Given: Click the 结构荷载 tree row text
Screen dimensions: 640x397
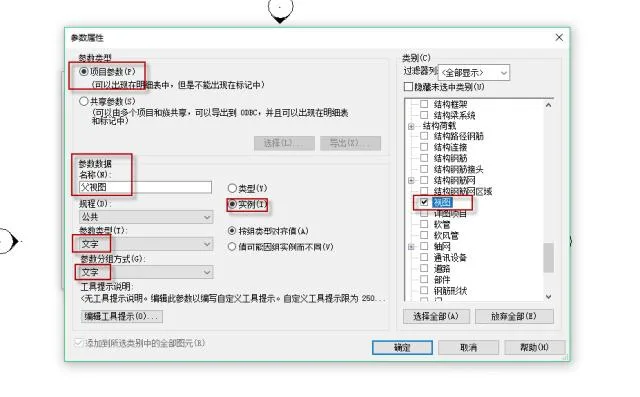Looking at the screenshot, I should point(439,126).
